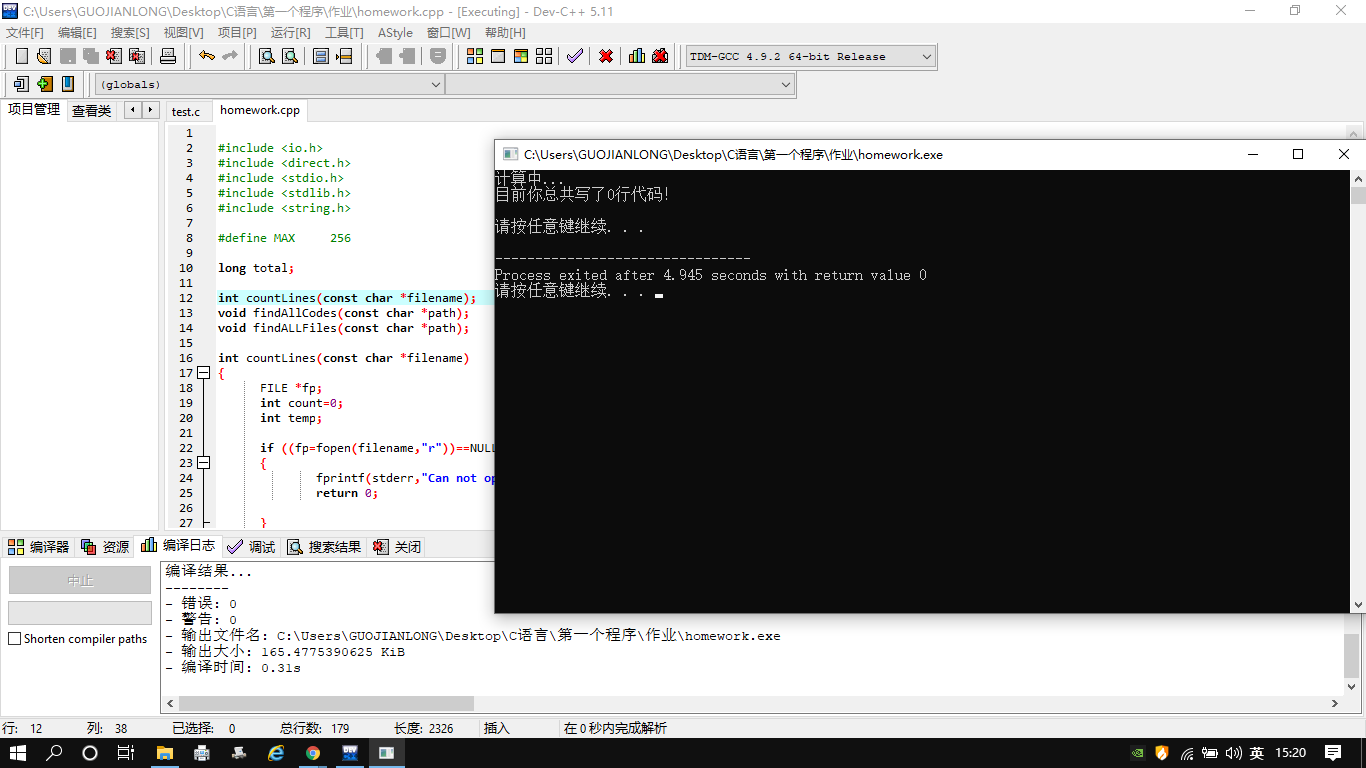This screenshot has height=768, width=1366.
Task: Collapse the code fold marker at line 17
Action: [204, 373]
